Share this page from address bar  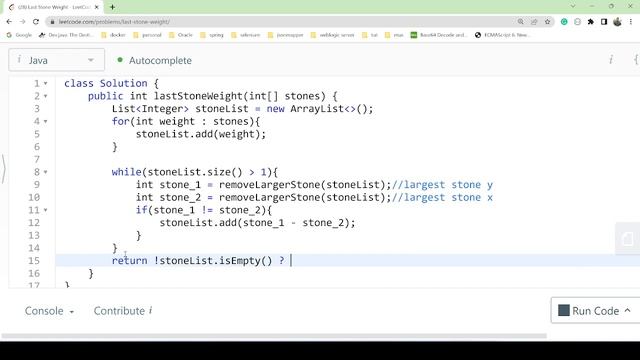534,22
